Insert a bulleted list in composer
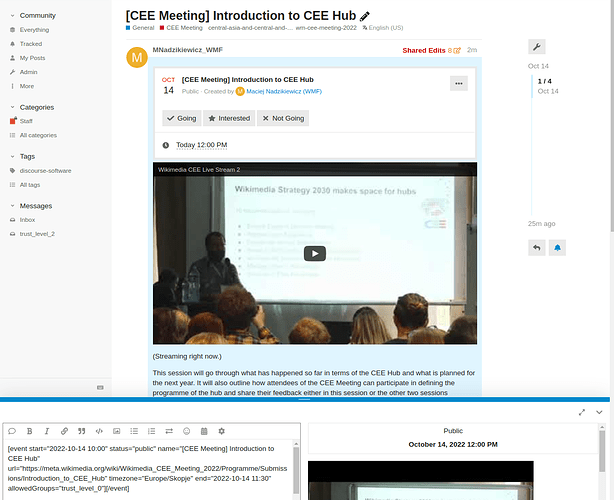Viewport: 614px width, 500px height. point(134,431)
